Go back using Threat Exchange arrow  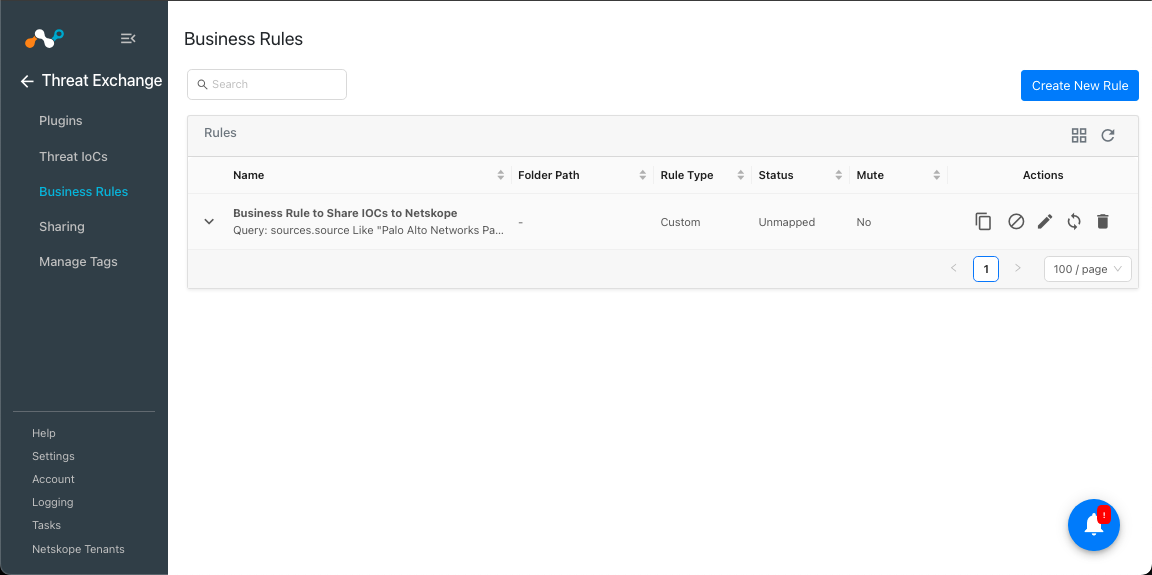pos(27,82)
